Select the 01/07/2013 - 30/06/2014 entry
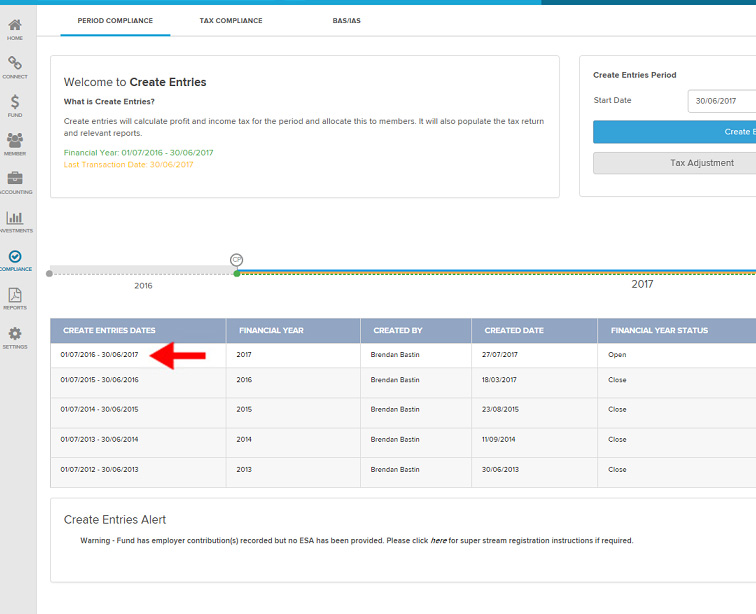This screenshot has width=756, height=614. [x=99, y=439]
